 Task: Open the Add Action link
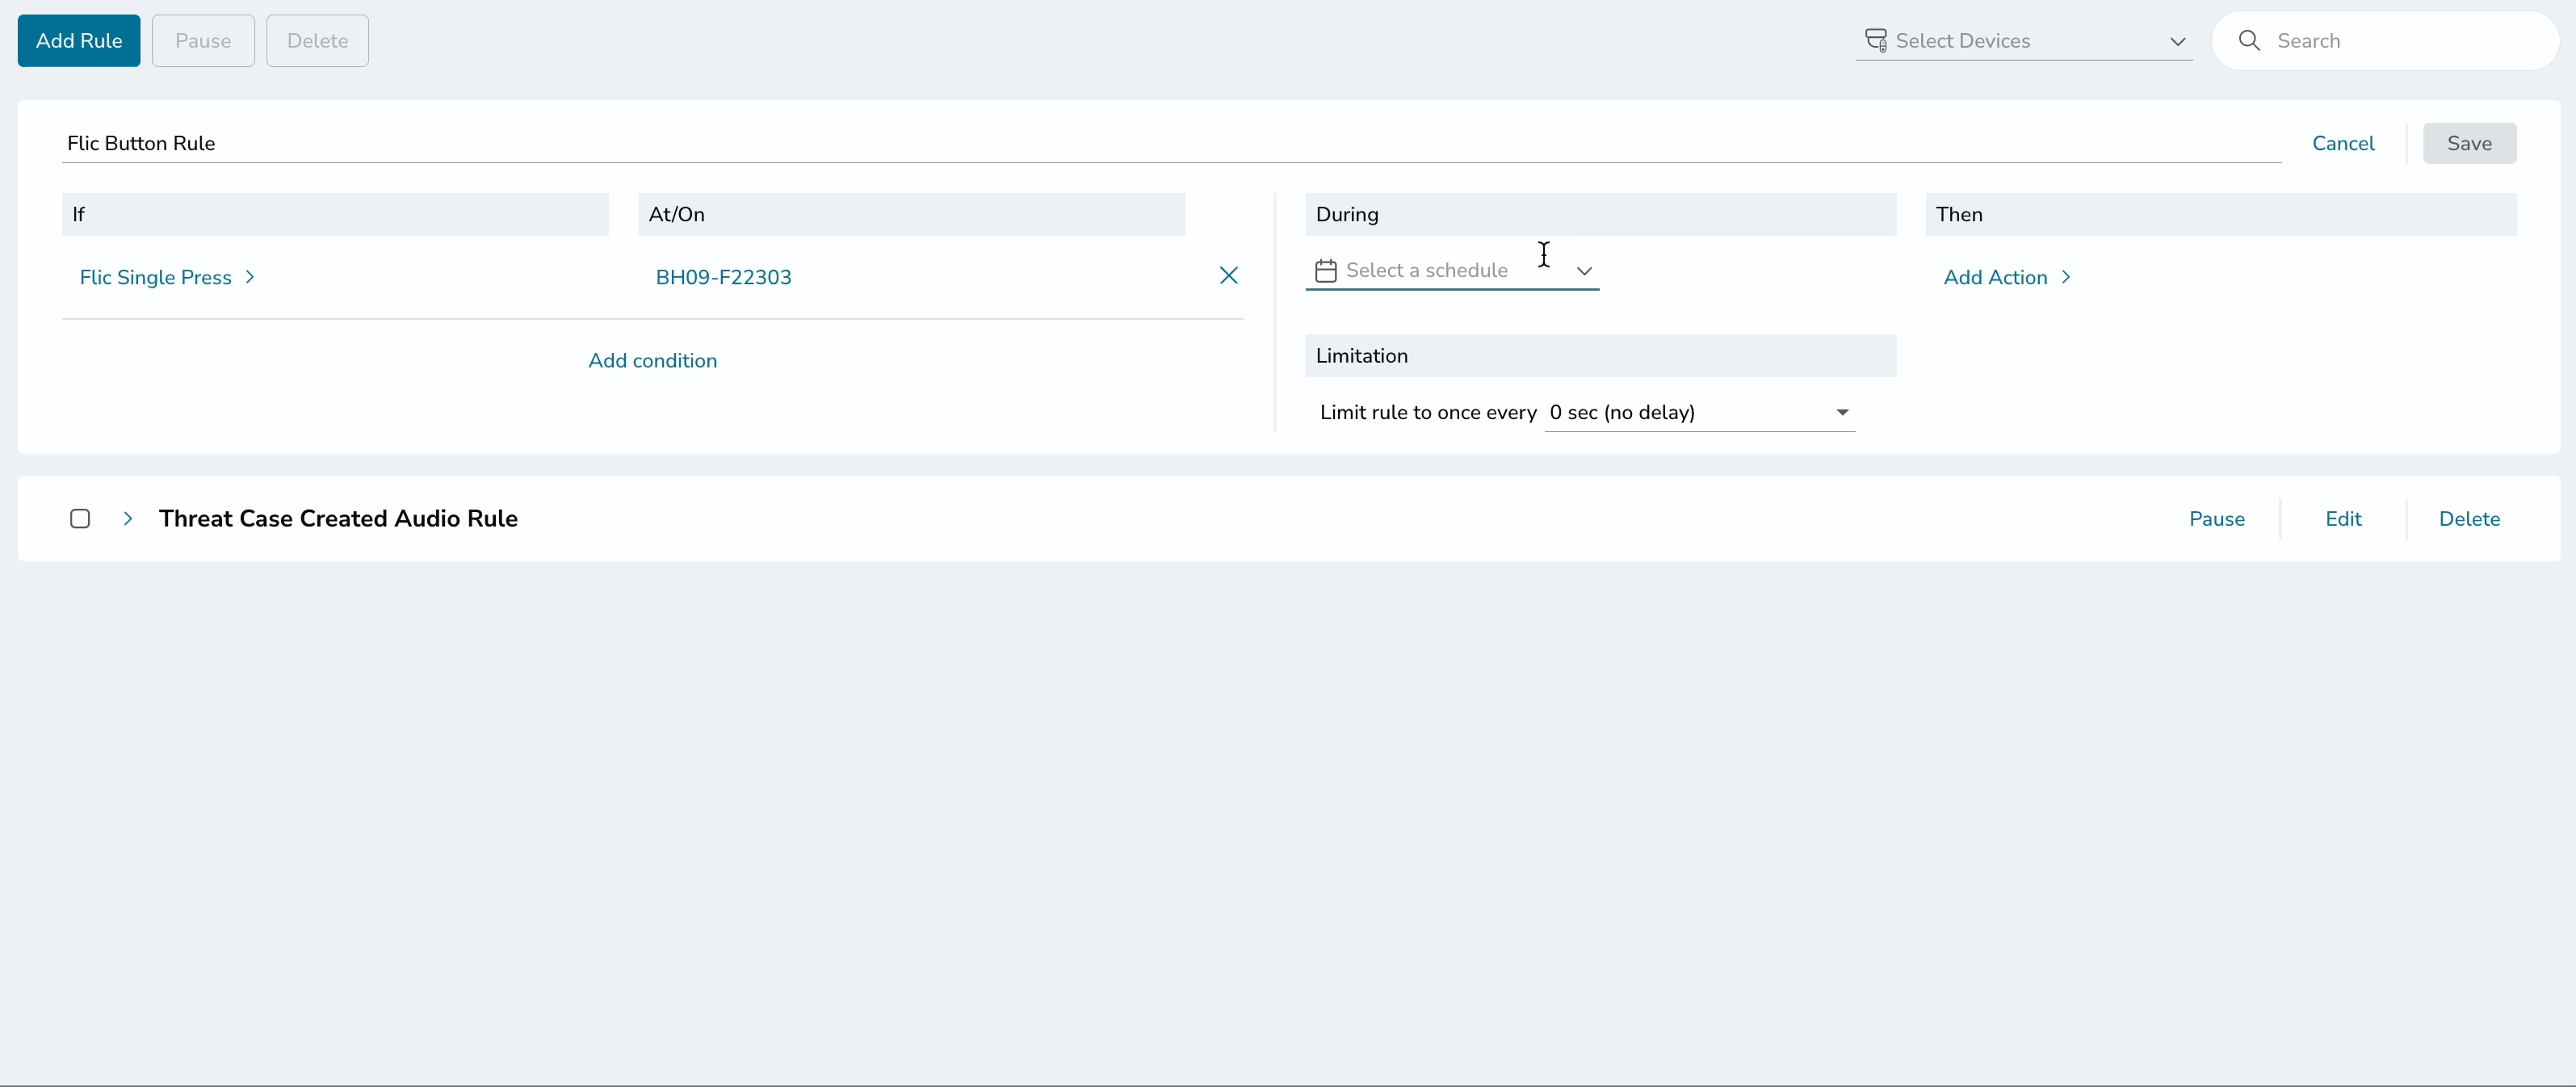[1995, 277]
